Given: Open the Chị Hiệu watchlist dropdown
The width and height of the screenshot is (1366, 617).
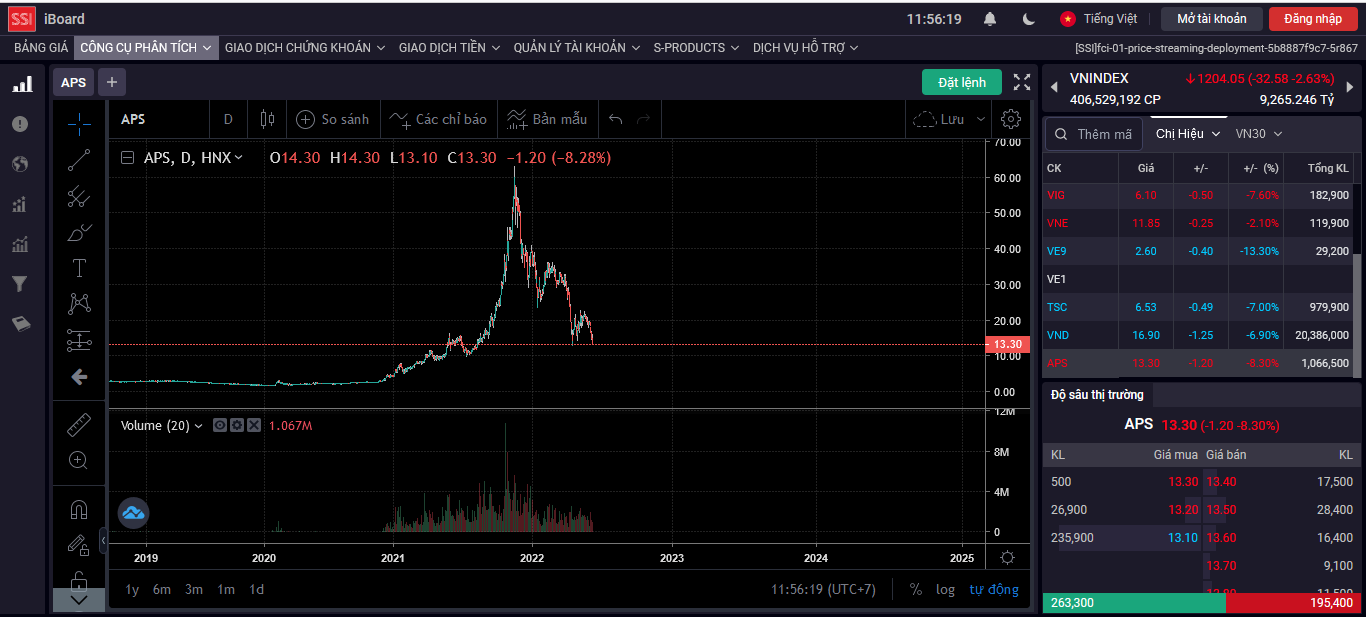Looking at the screenshot, I should pyautogui.click(x=1188, y=134).
